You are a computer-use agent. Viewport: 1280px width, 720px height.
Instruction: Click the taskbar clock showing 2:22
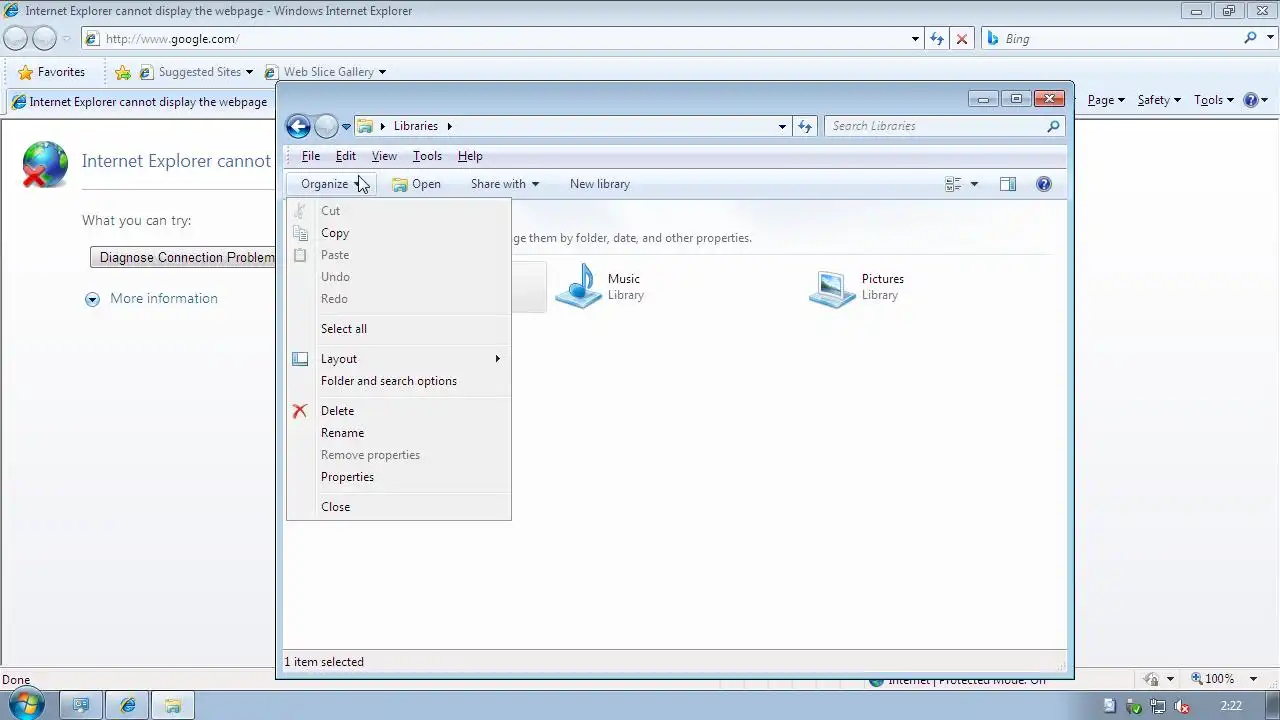(x=1231, y=705)
